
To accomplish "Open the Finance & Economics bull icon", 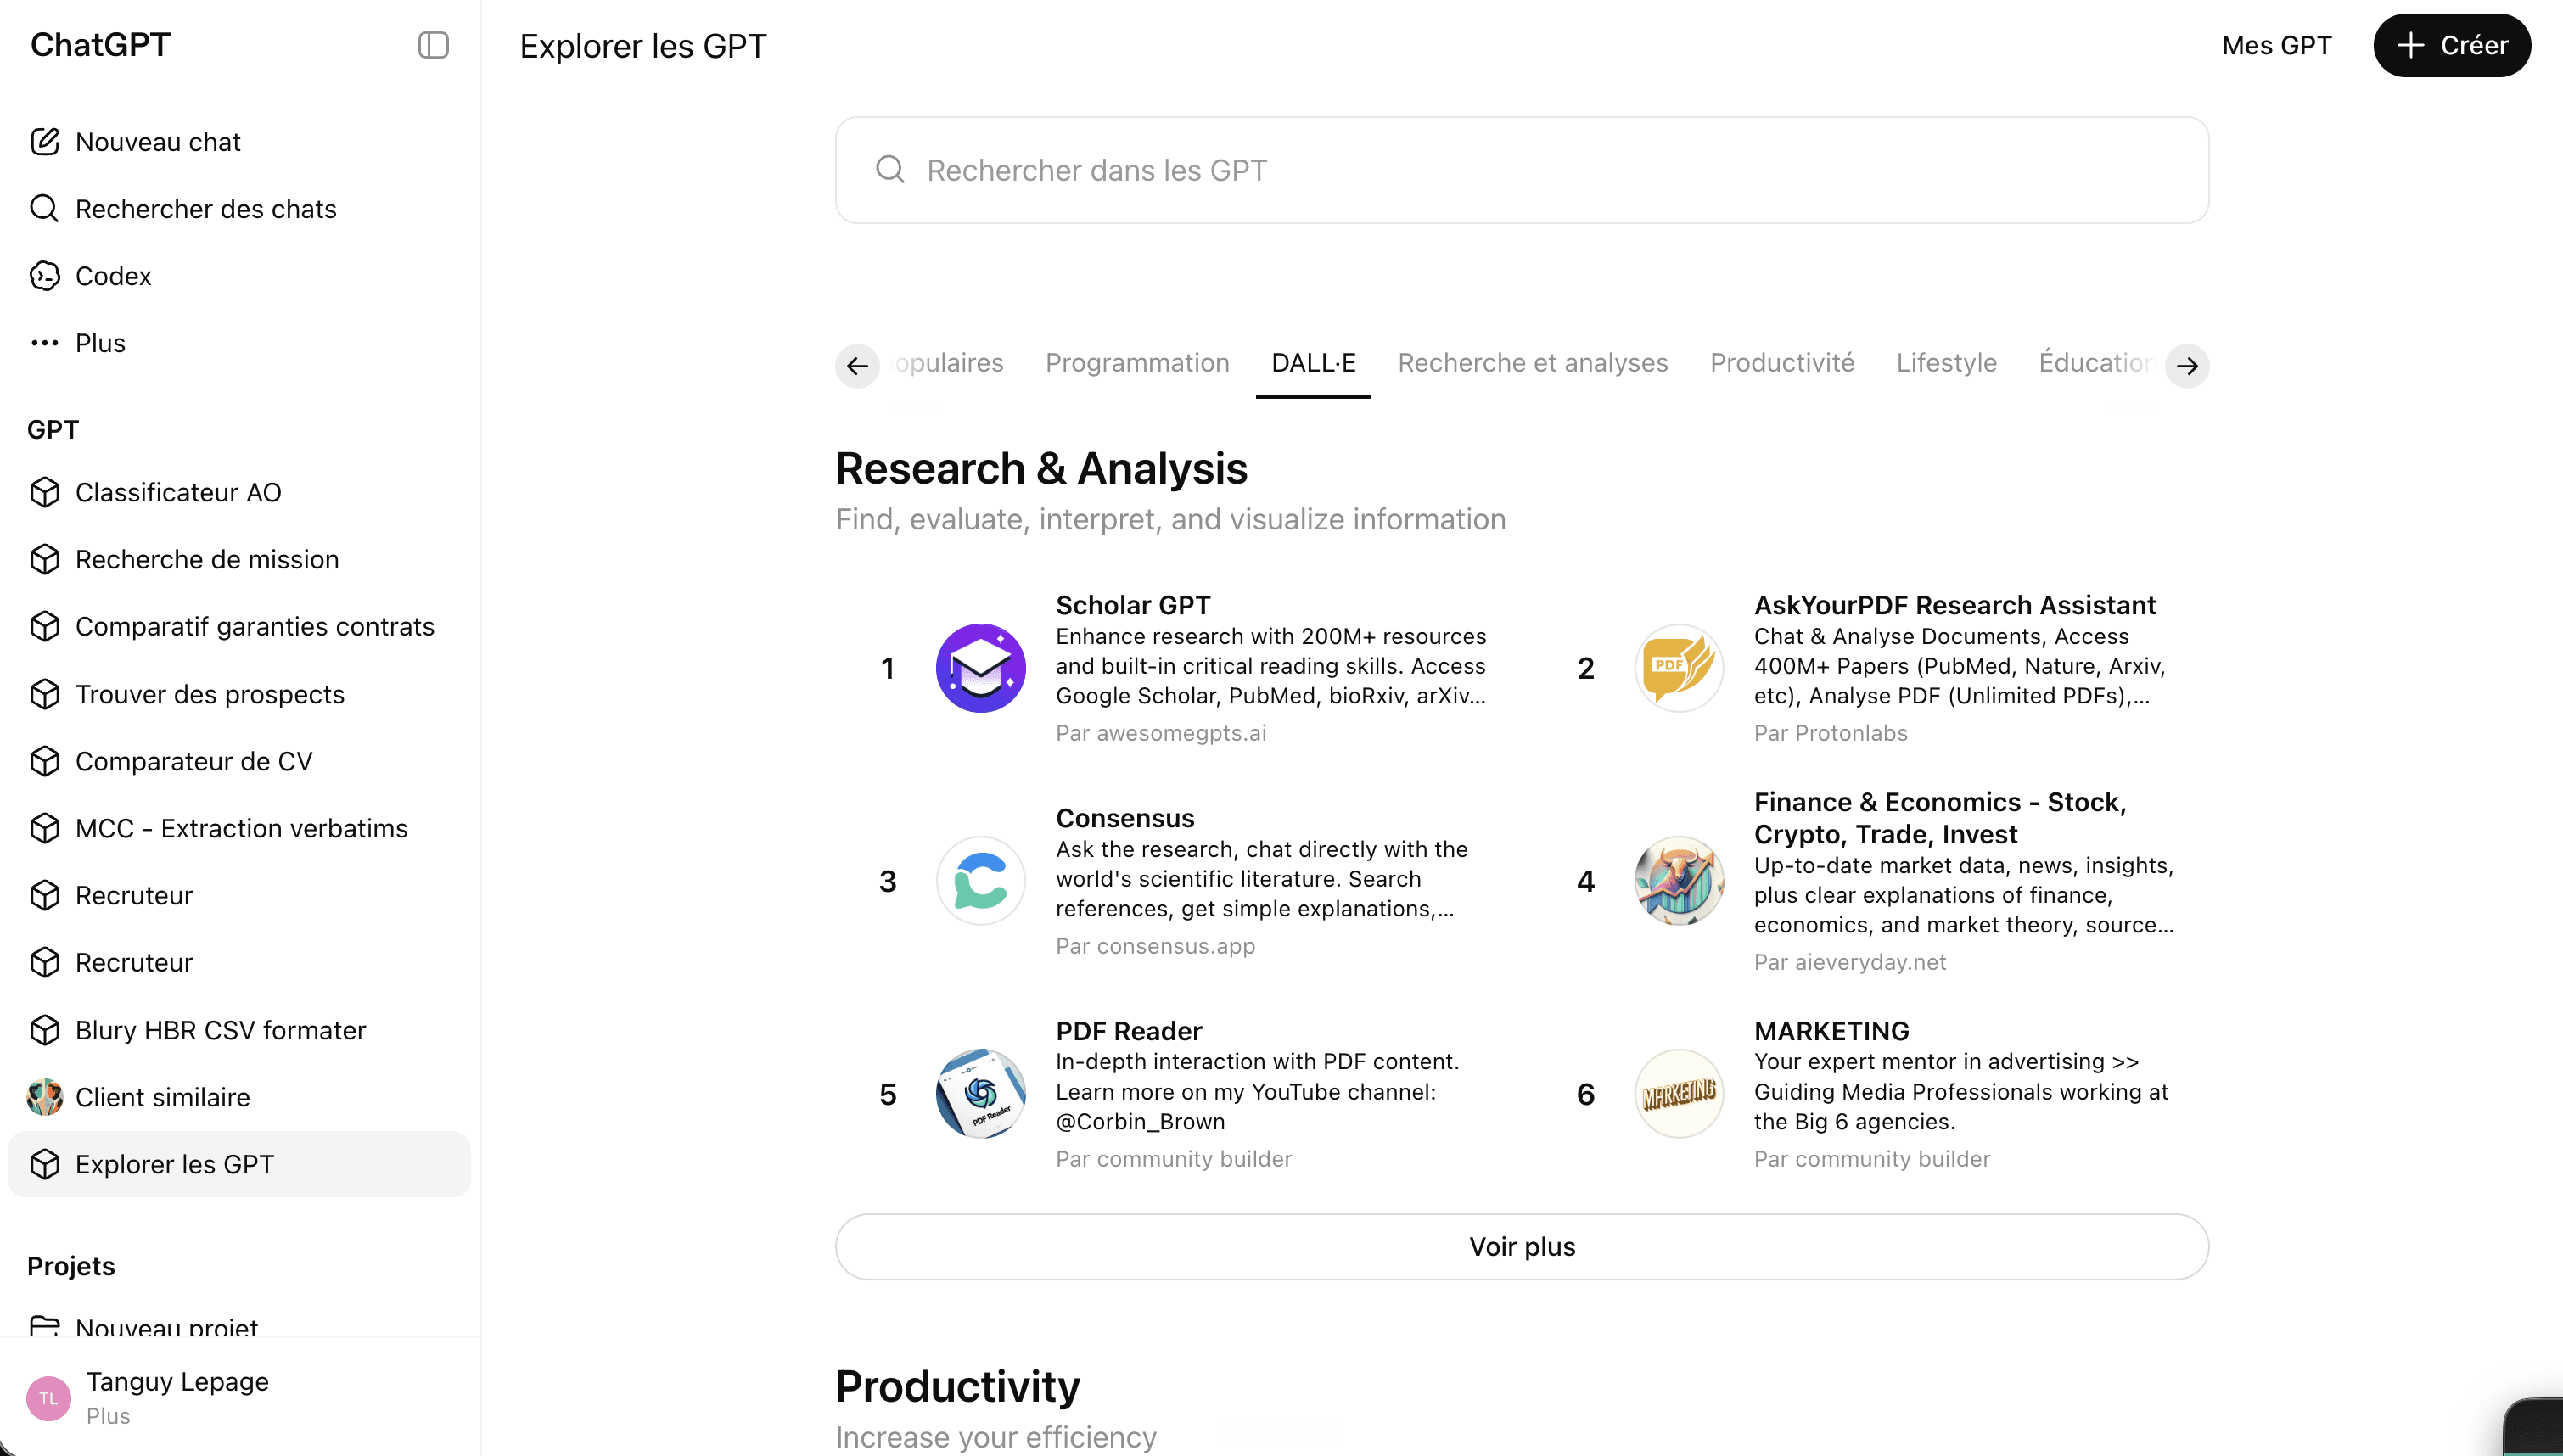I will point(1678,881).
